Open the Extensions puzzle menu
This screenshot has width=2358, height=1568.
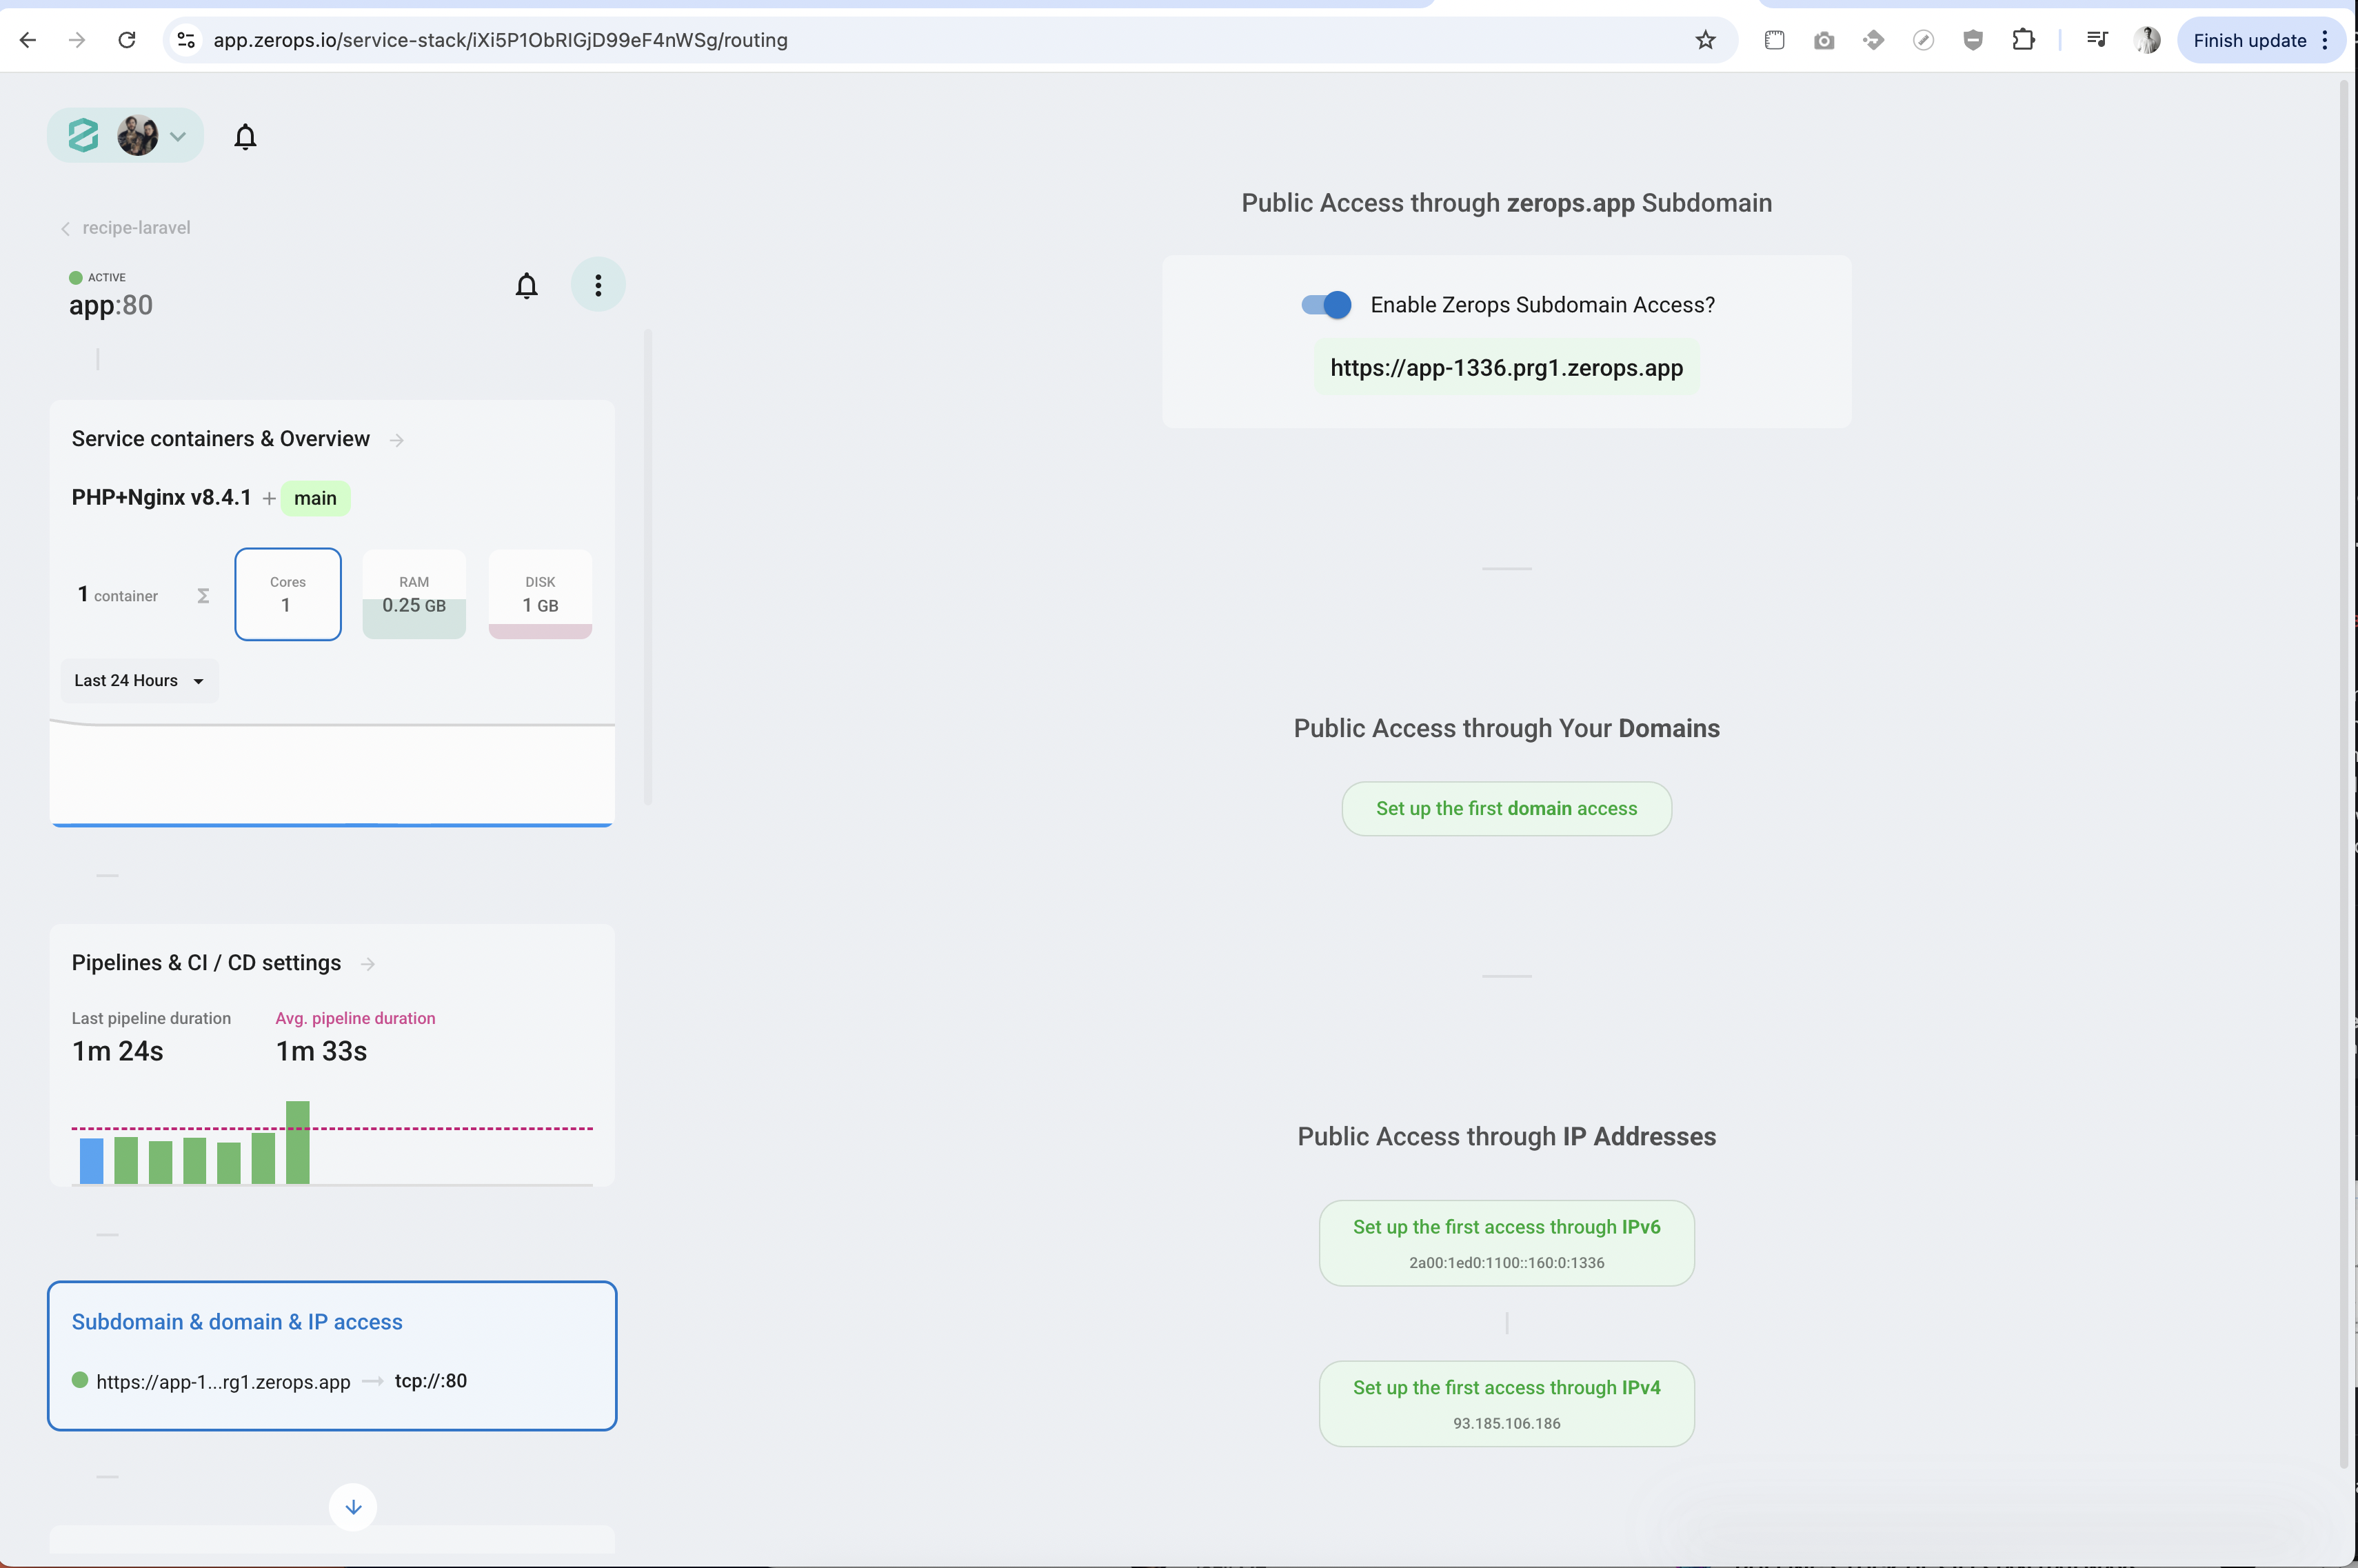[2023, 40]
